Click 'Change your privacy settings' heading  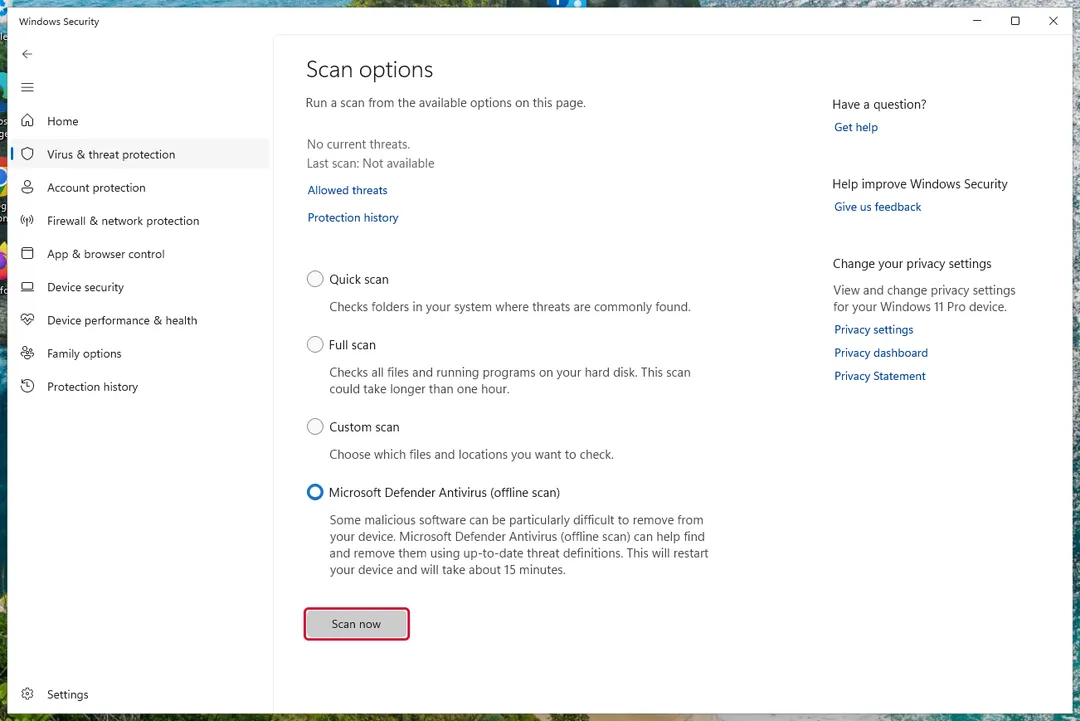click(x=912, y=264)
